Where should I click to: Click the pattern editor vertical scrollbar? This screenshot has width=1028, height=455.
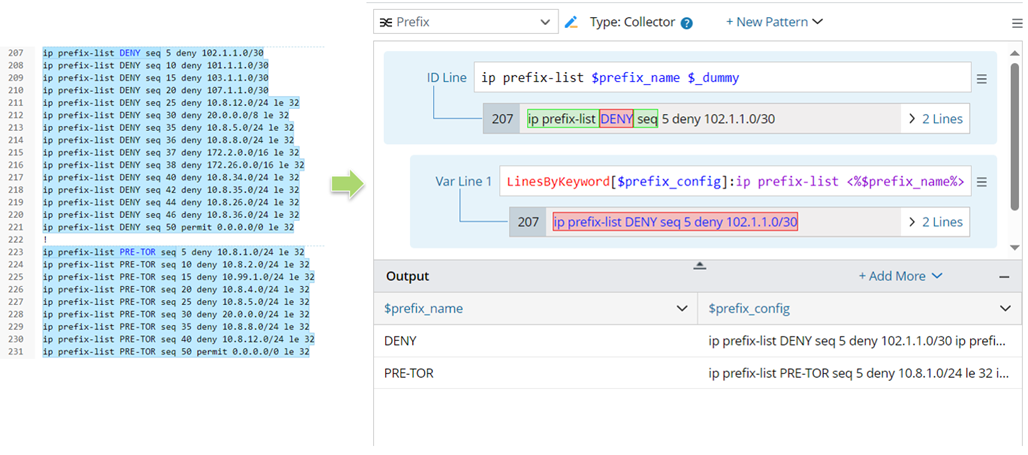tap(1015, 130)
